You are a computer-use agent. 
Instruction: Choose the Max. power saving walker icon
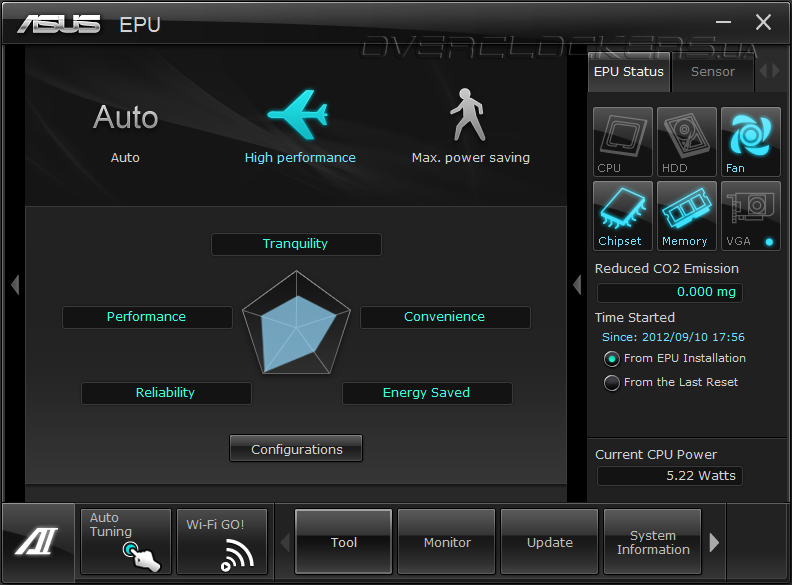click(468, 115)
